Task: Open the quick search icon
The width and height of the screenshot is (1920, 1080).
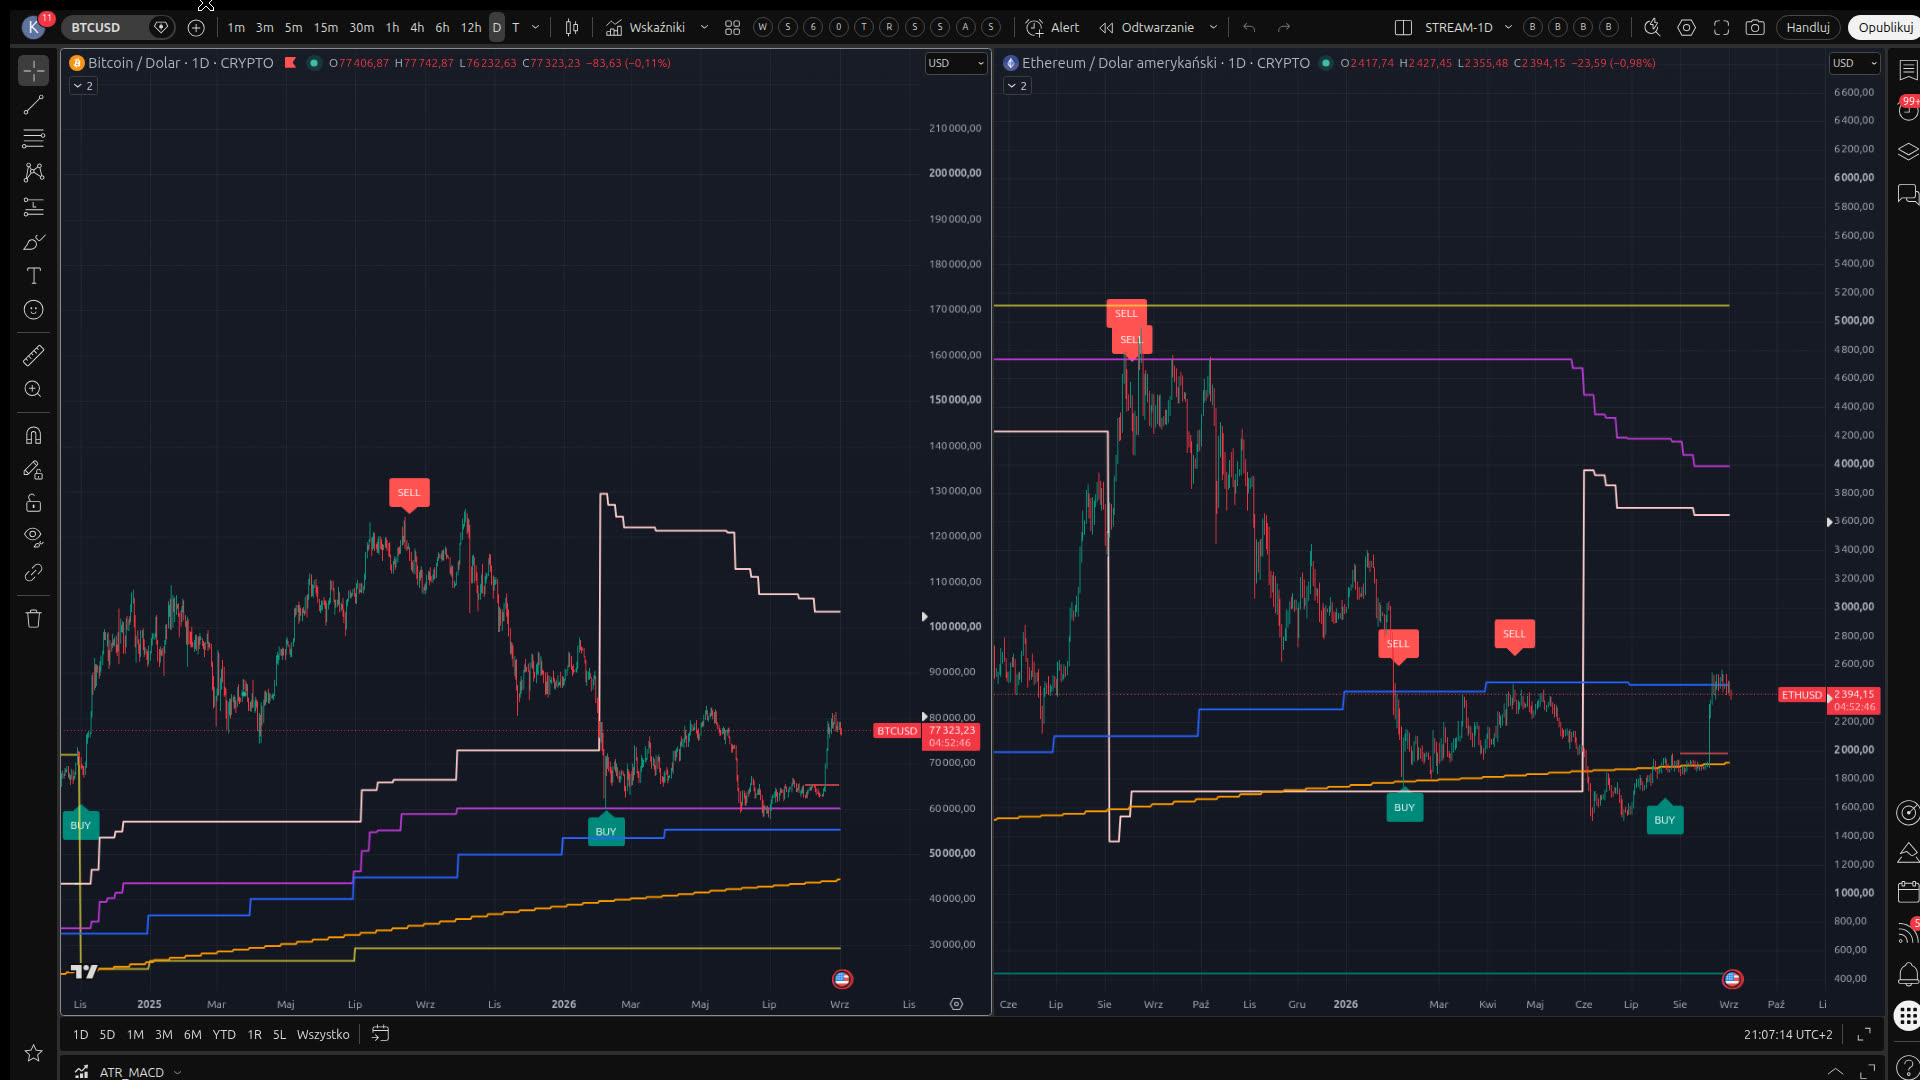Action: coord(1652,27)
